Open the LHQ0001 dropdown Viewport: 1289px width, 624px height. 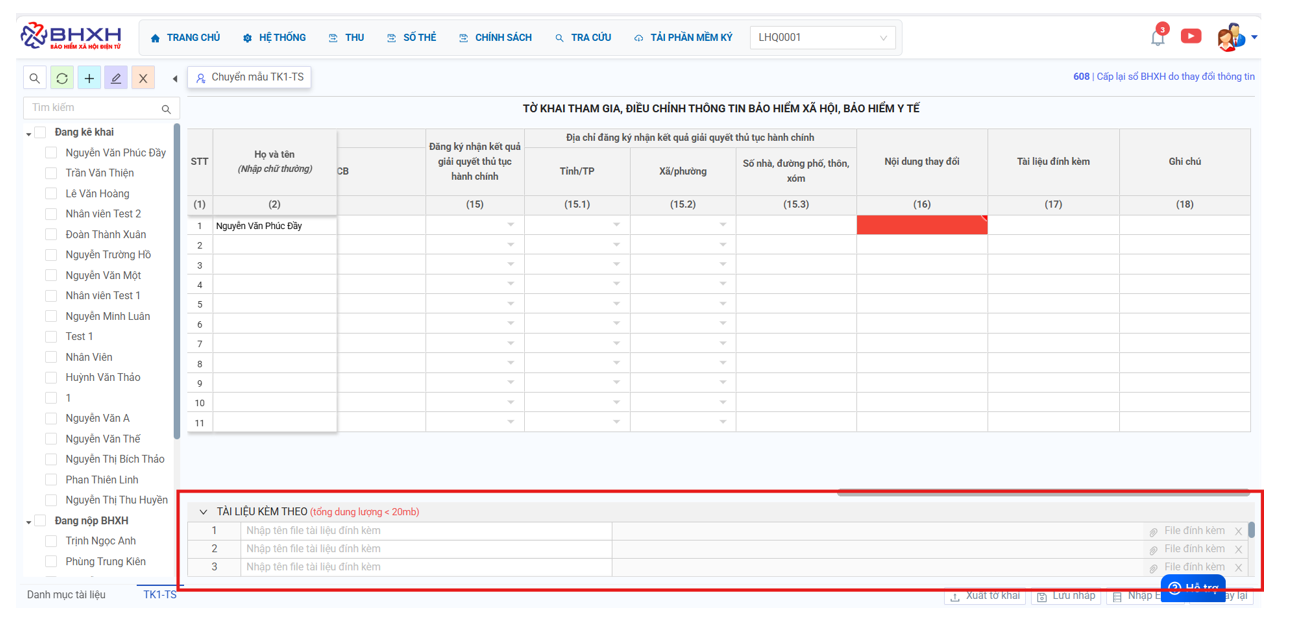click(822, 38)
